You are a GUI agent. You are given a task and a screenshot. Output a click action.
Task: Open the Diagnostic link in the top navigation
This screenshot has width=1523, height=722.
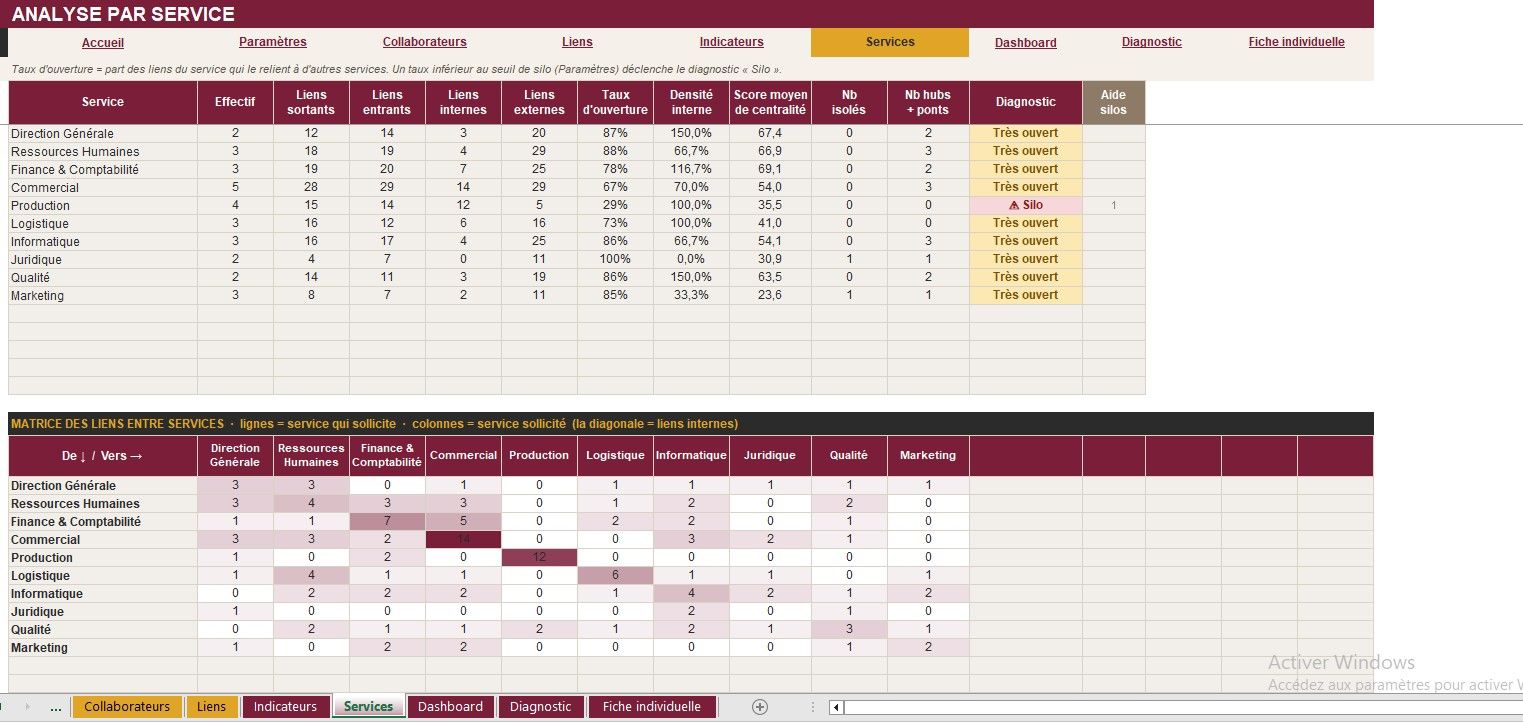pyautogui.click(x=1152, y=42)
